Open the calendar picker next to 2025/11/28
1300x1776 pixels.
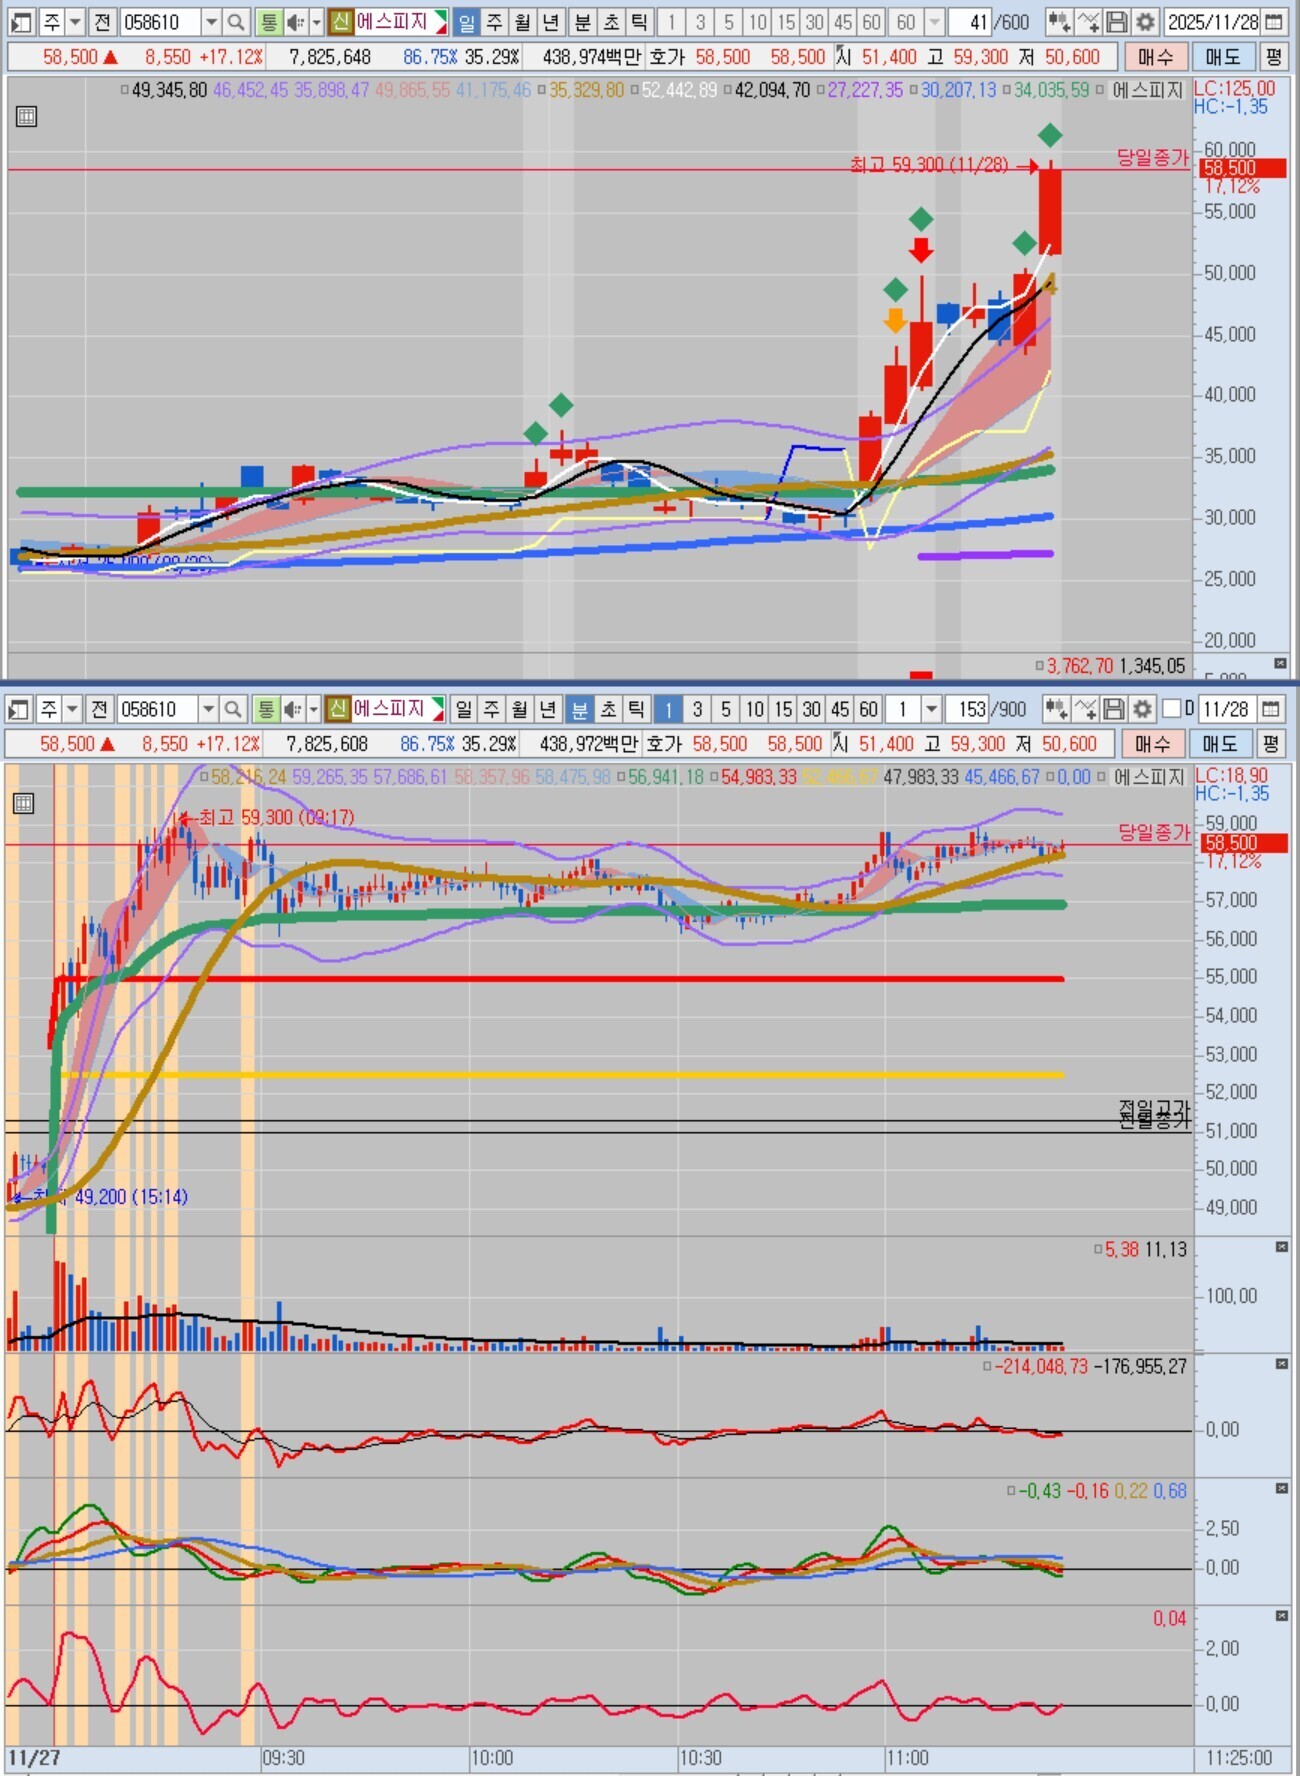point(1274,22)
